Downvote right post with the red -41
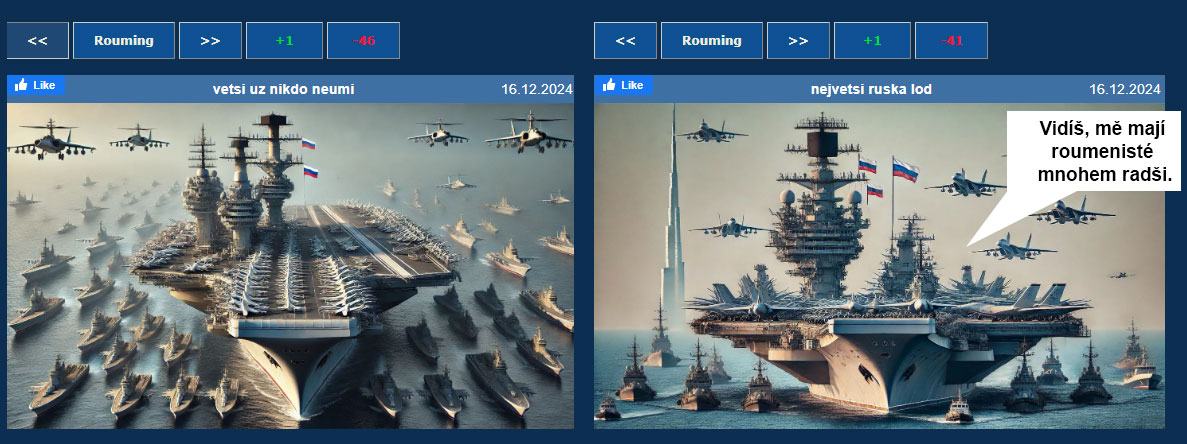Viewport: 1187px width, 444px height. pos(952,41)
